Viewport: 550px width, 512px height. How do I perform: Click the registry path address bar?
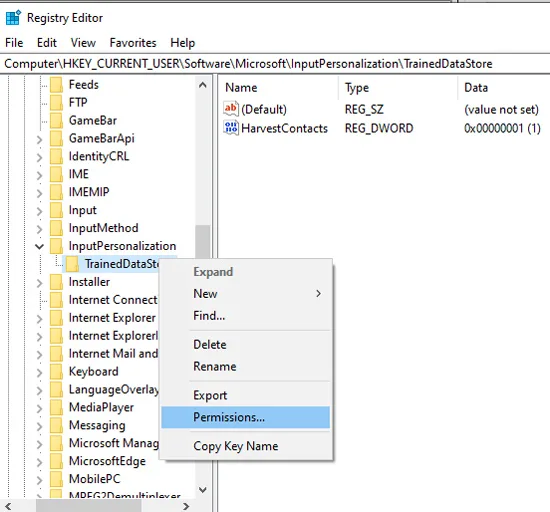[x=275, y=64]
